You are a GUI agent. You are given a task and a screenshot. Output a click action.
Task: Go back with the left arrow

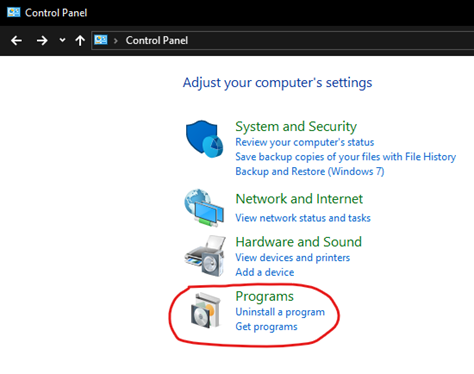16,41
